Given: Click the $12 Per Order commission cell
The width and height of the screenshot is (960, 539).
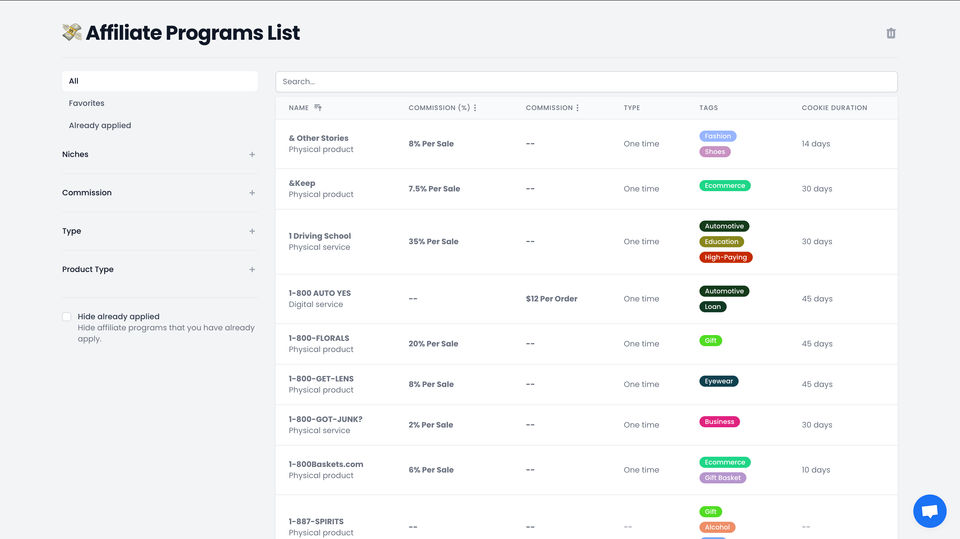Looking at the screenshot, I should point(552,299).
